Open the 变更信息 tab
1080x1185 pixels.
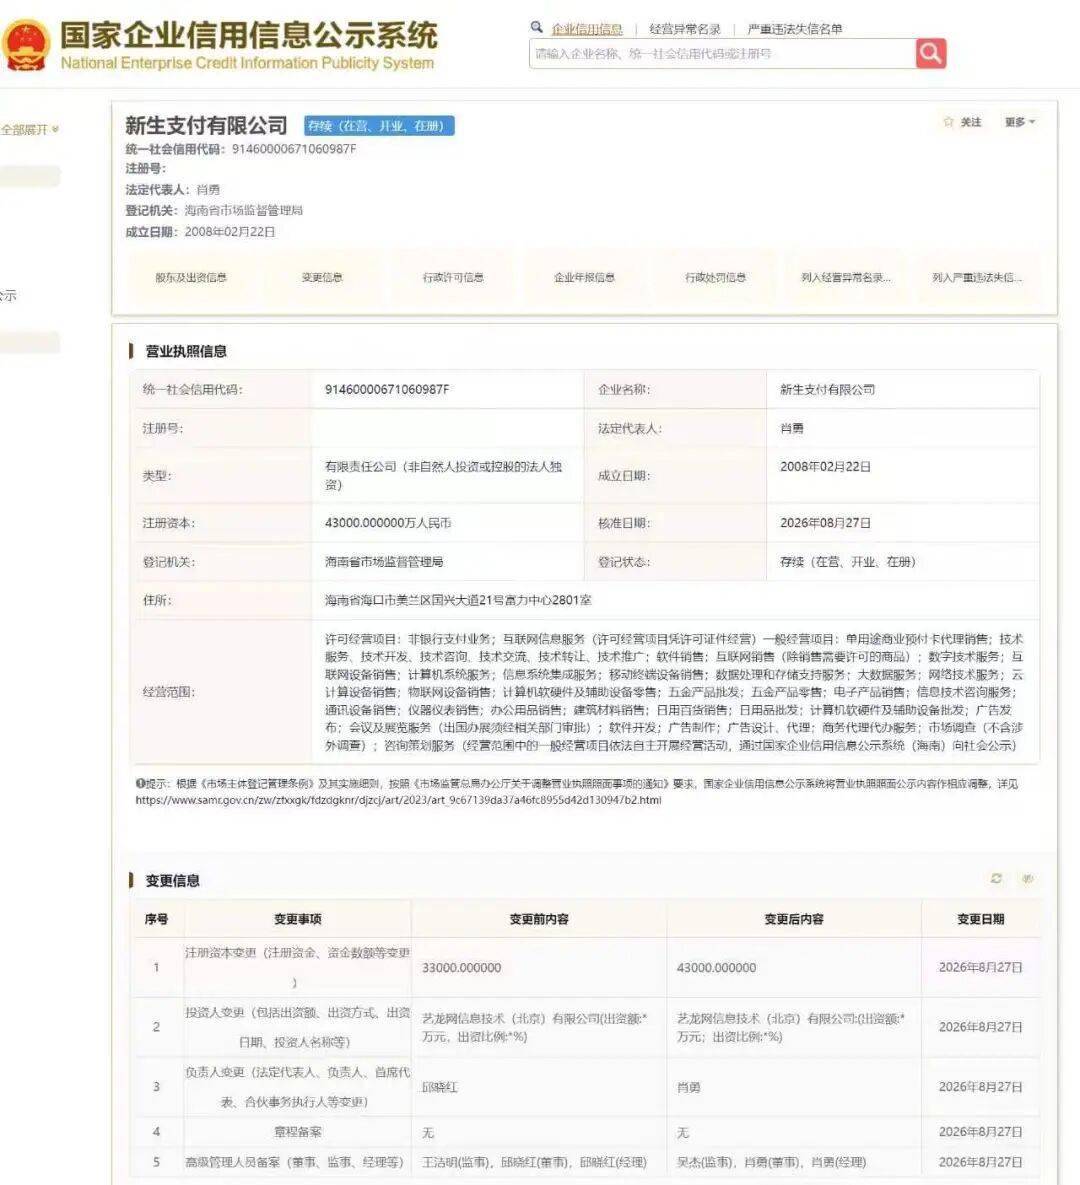(322, 277)
